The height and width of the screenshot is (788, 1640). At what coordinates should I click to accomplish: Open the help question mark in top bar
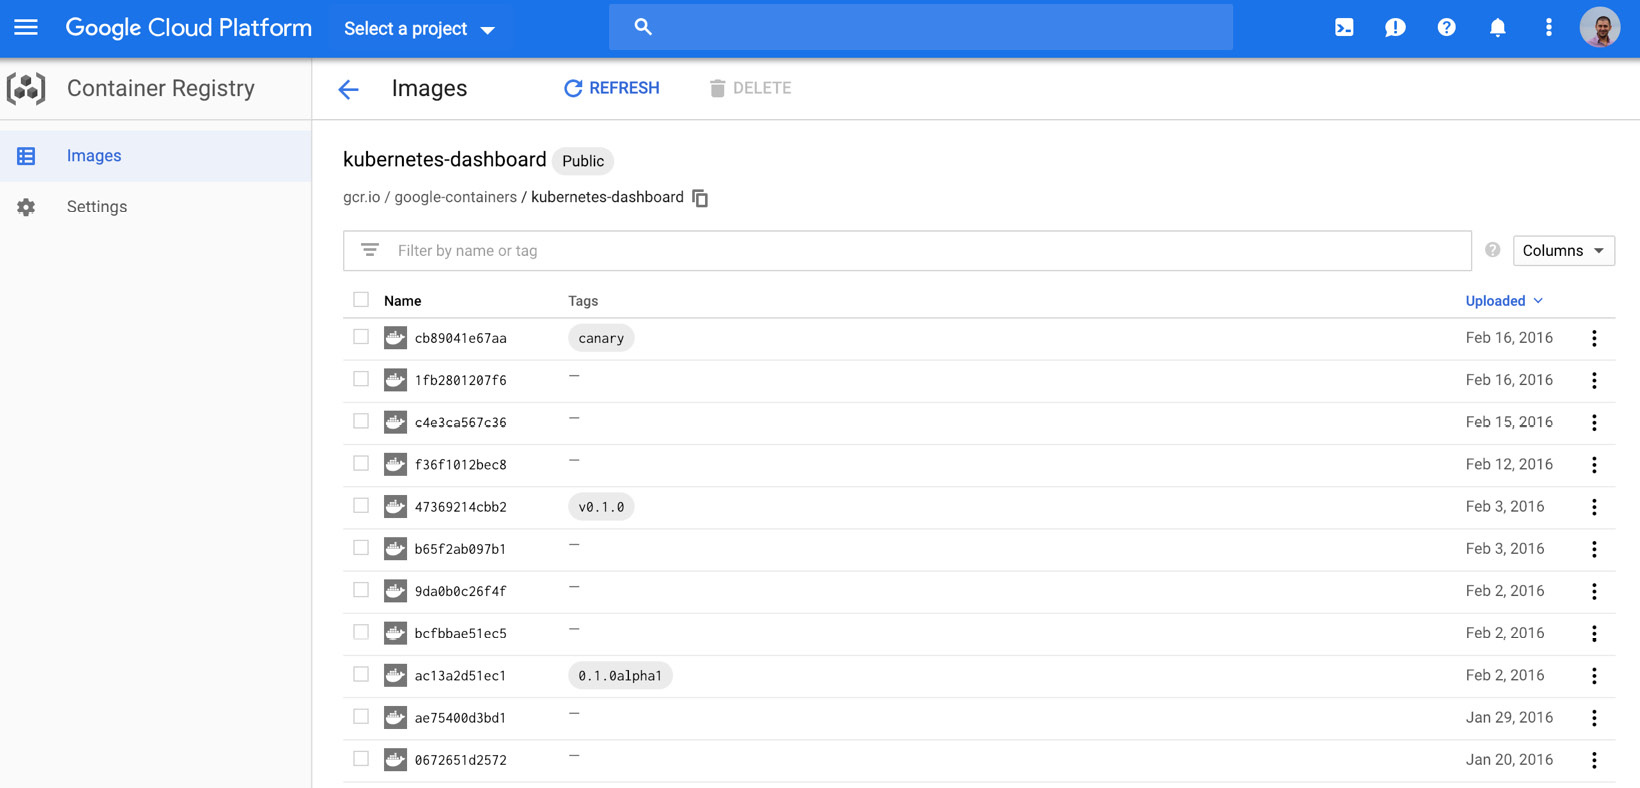(x=1446, y=28)
